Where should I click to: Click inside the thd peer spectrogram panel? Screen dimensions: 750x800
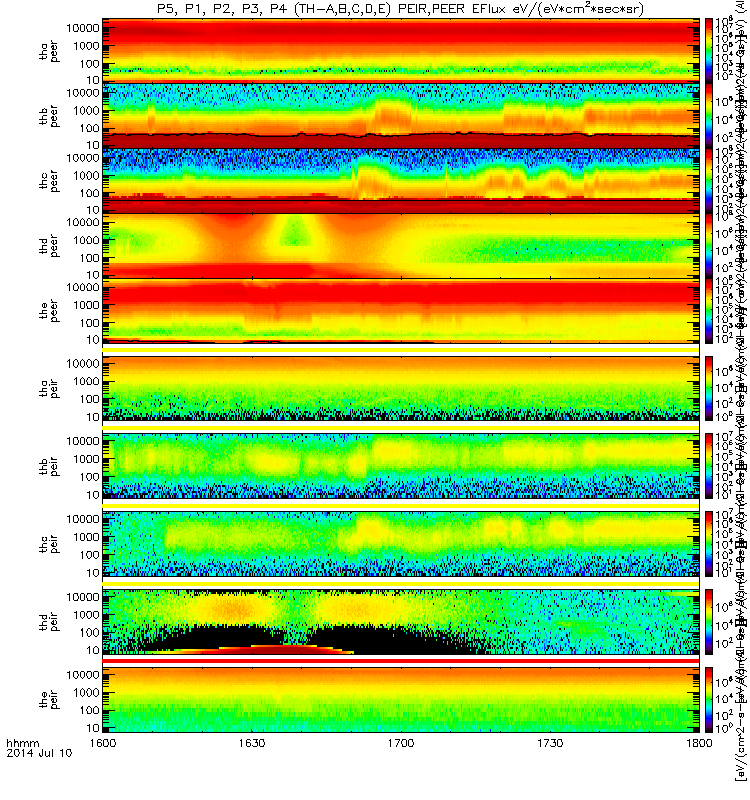pos(401,244)
